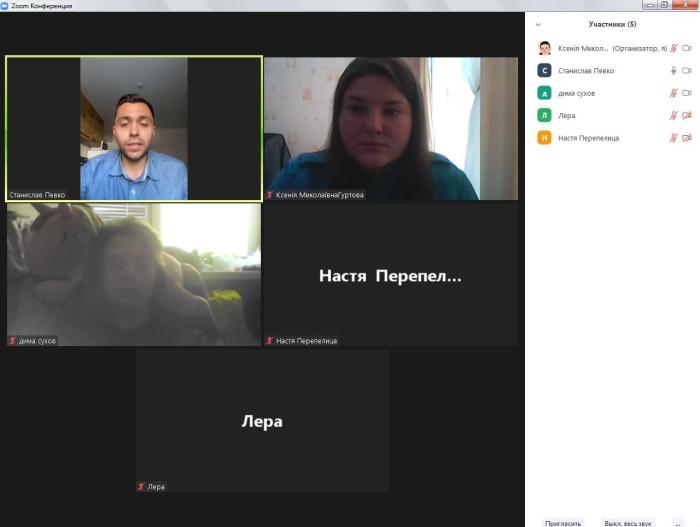Select Ксенія Миколаївна Гуртова video tile
The image size is (700, 527).
click(391, 128)
